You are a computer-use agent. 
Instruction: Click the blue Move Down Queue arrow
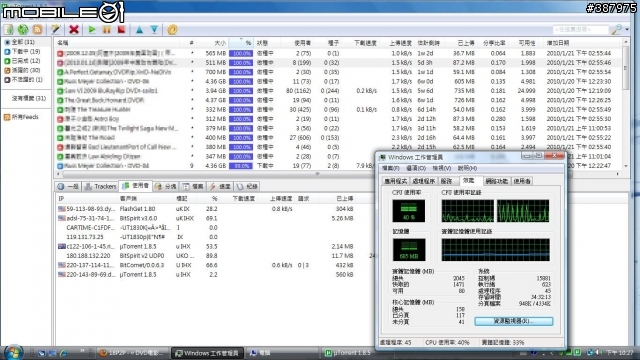click(154, 29)
